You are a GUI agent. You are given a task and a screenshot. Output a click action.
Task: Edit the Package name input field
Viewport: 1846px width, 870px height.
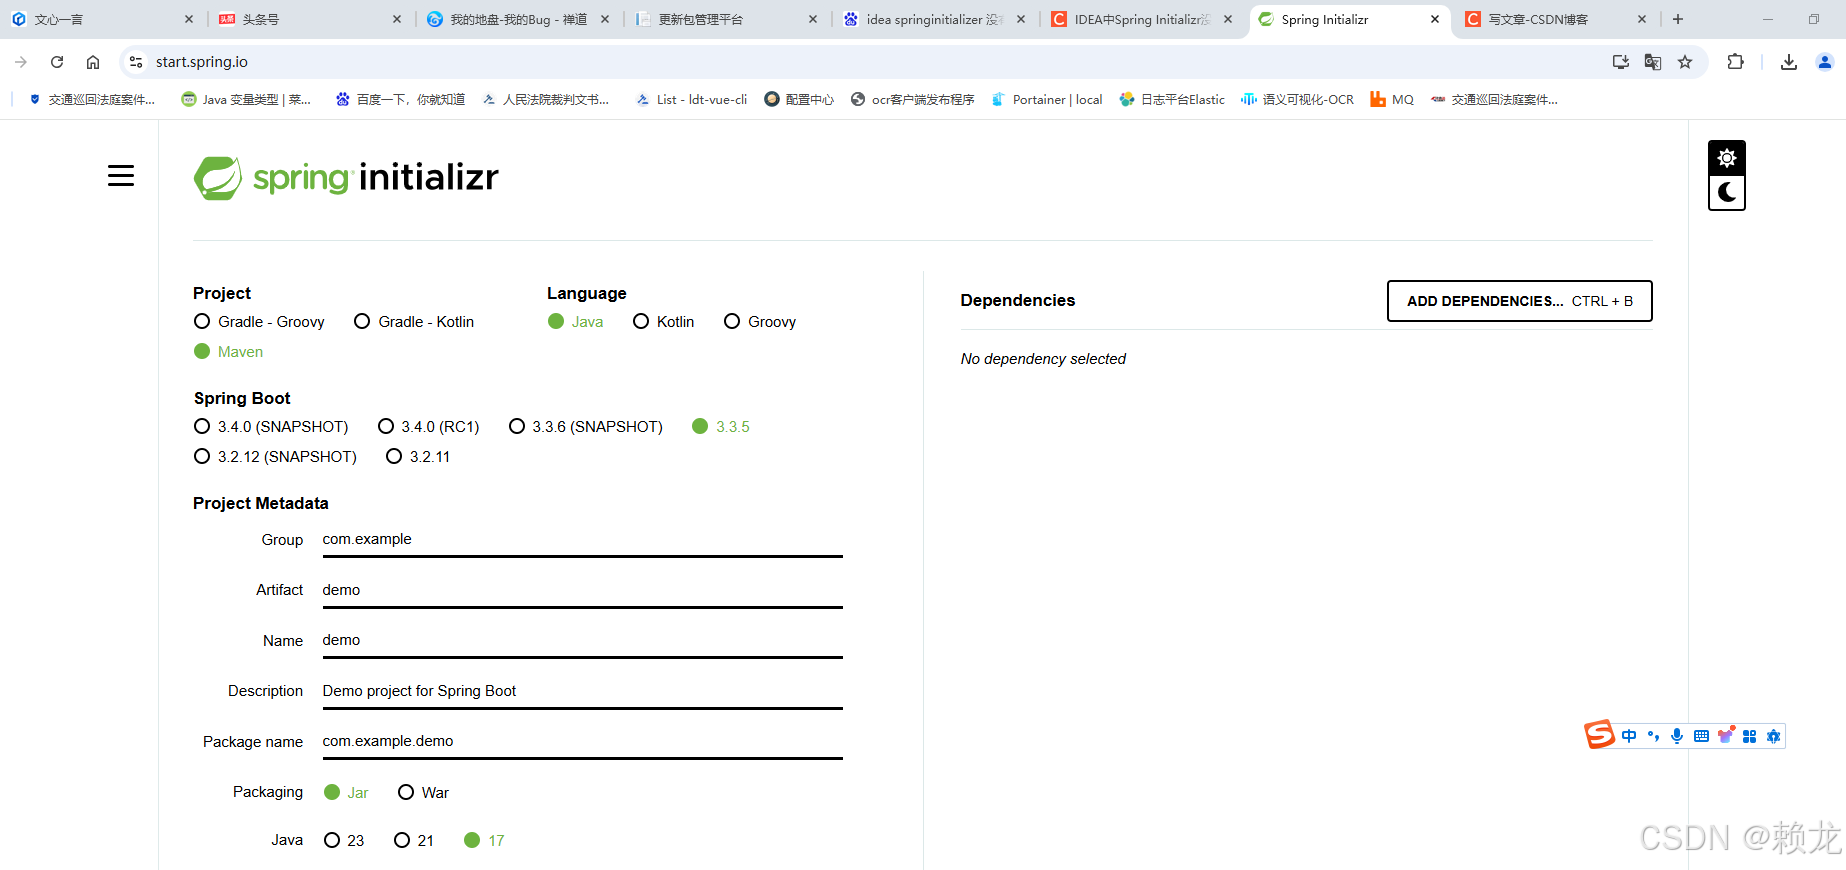tap(582, 741)
